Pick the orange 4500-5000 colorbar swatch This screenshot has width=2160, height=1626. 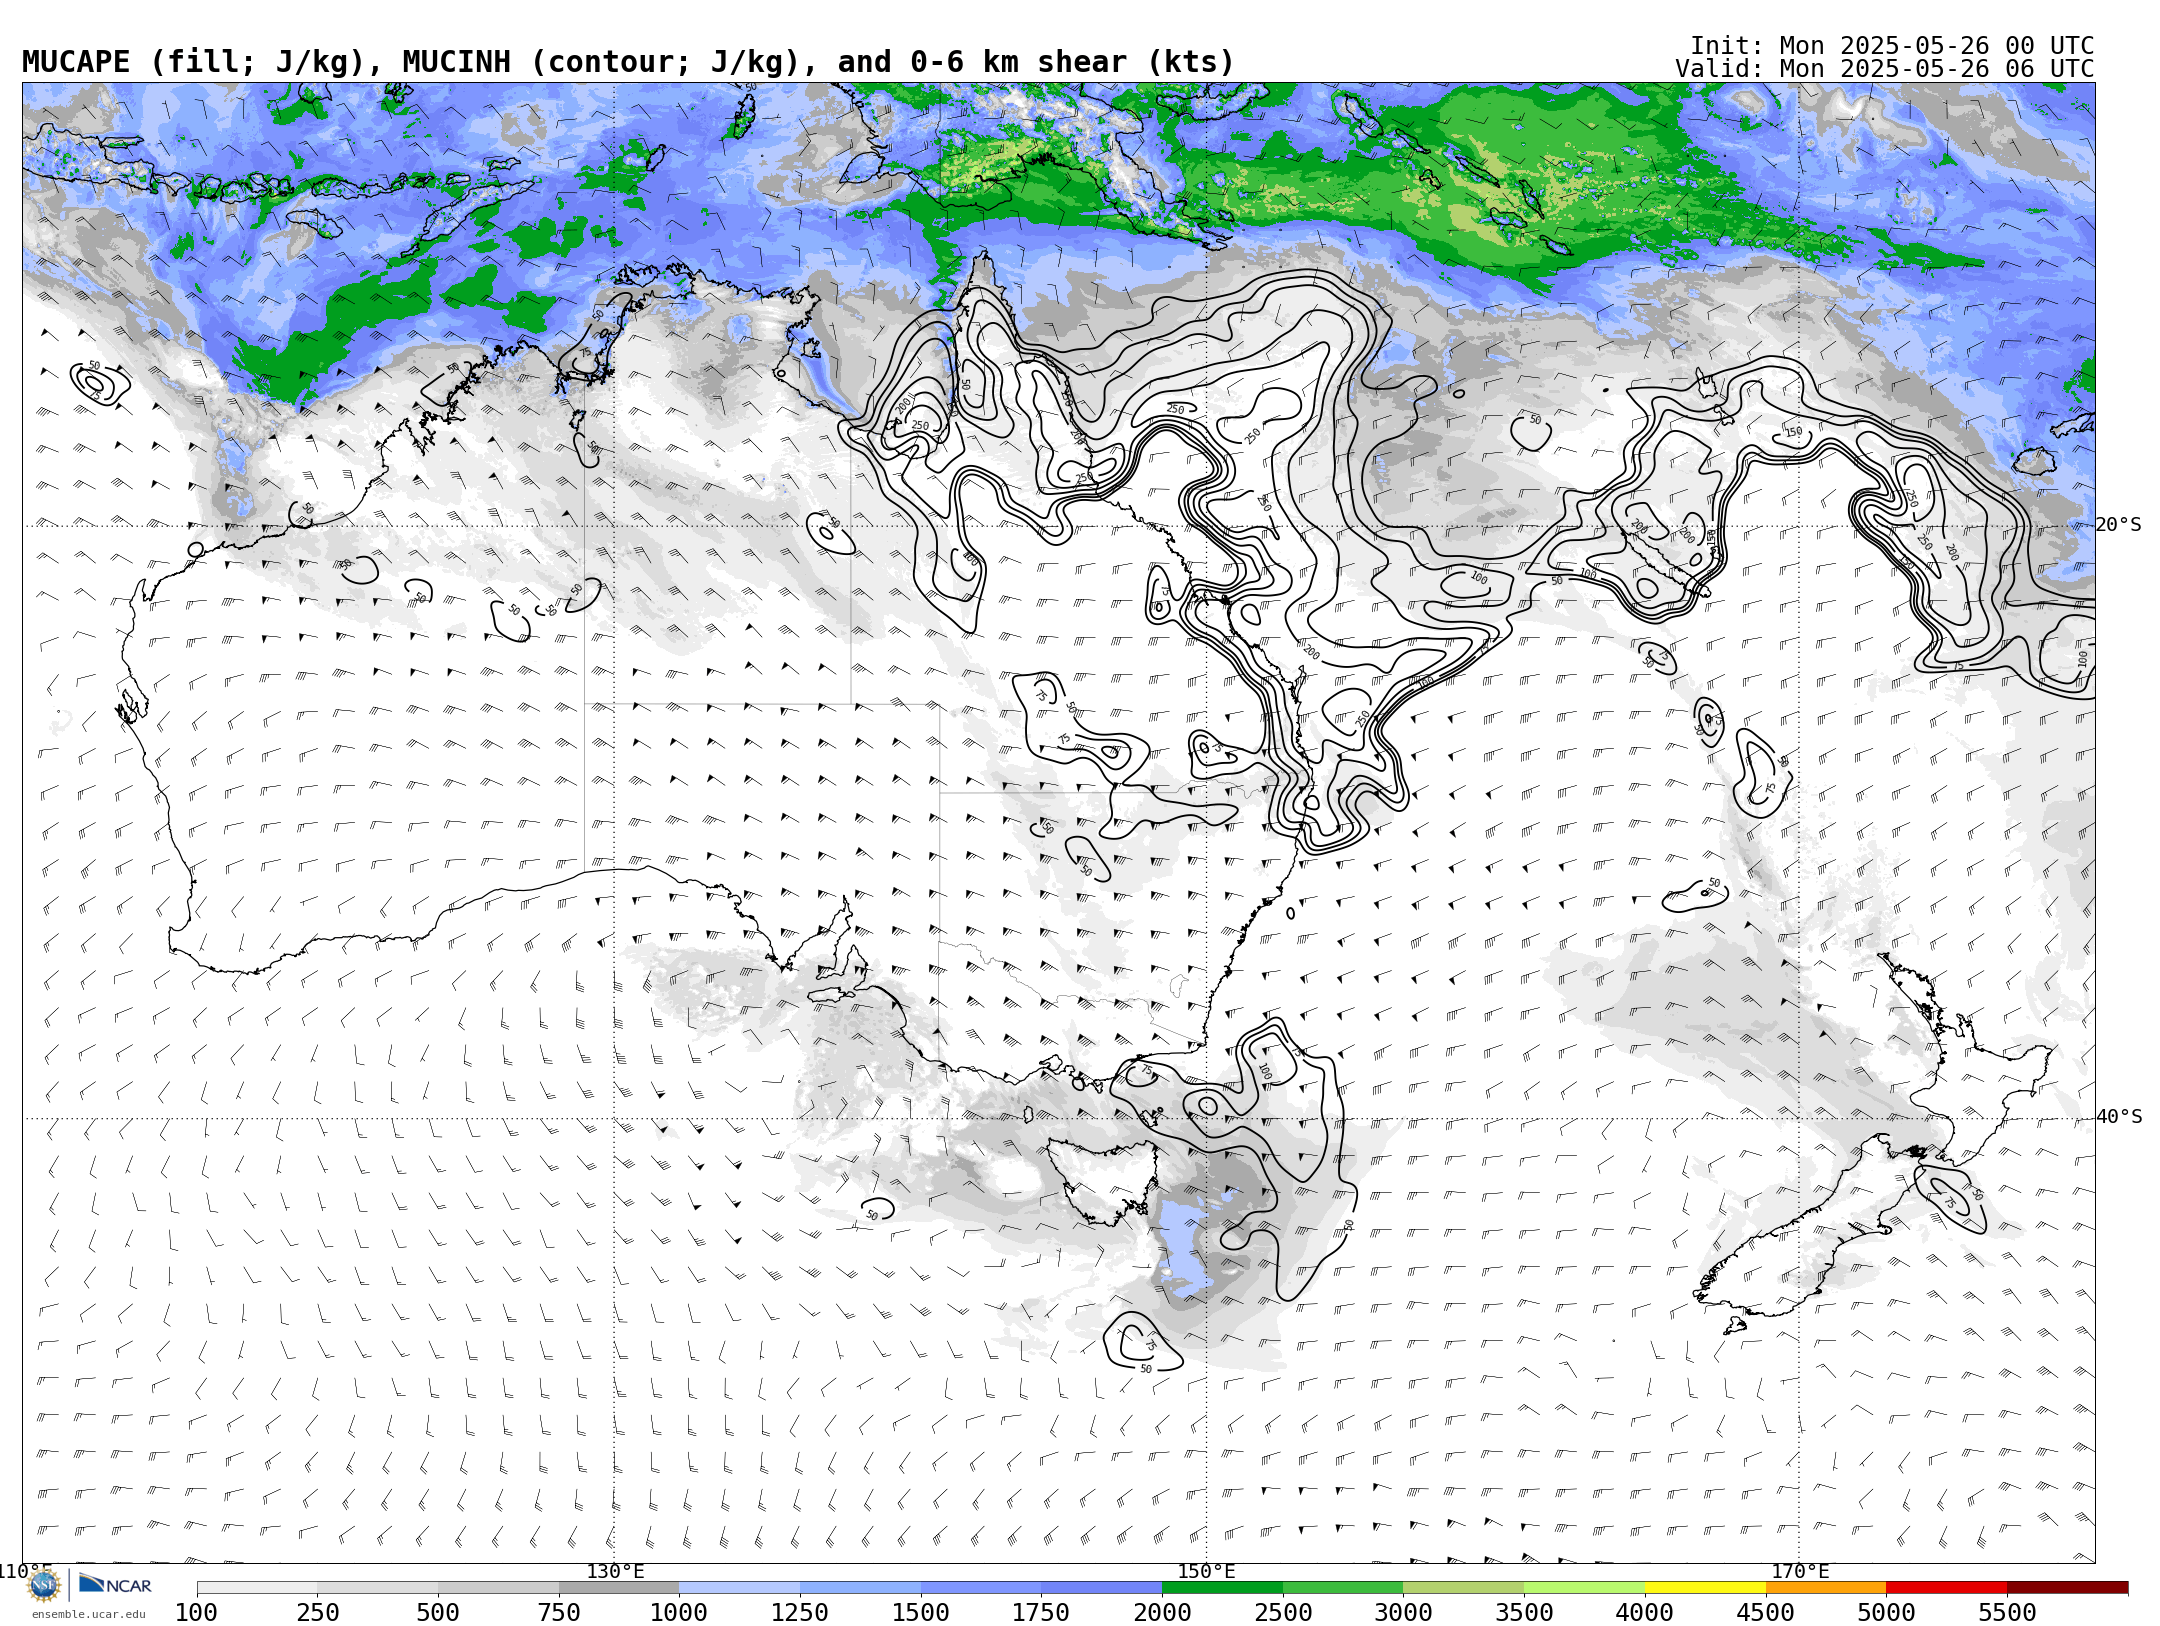[1826, 1588]
